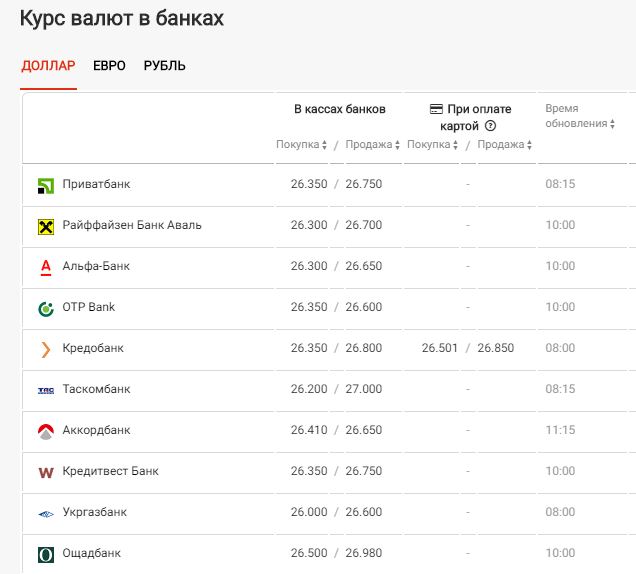Open the Райффайзен Банк Аваль link
Screen dimensions: 636x574
pyautogui.click(x=132, y=225)
